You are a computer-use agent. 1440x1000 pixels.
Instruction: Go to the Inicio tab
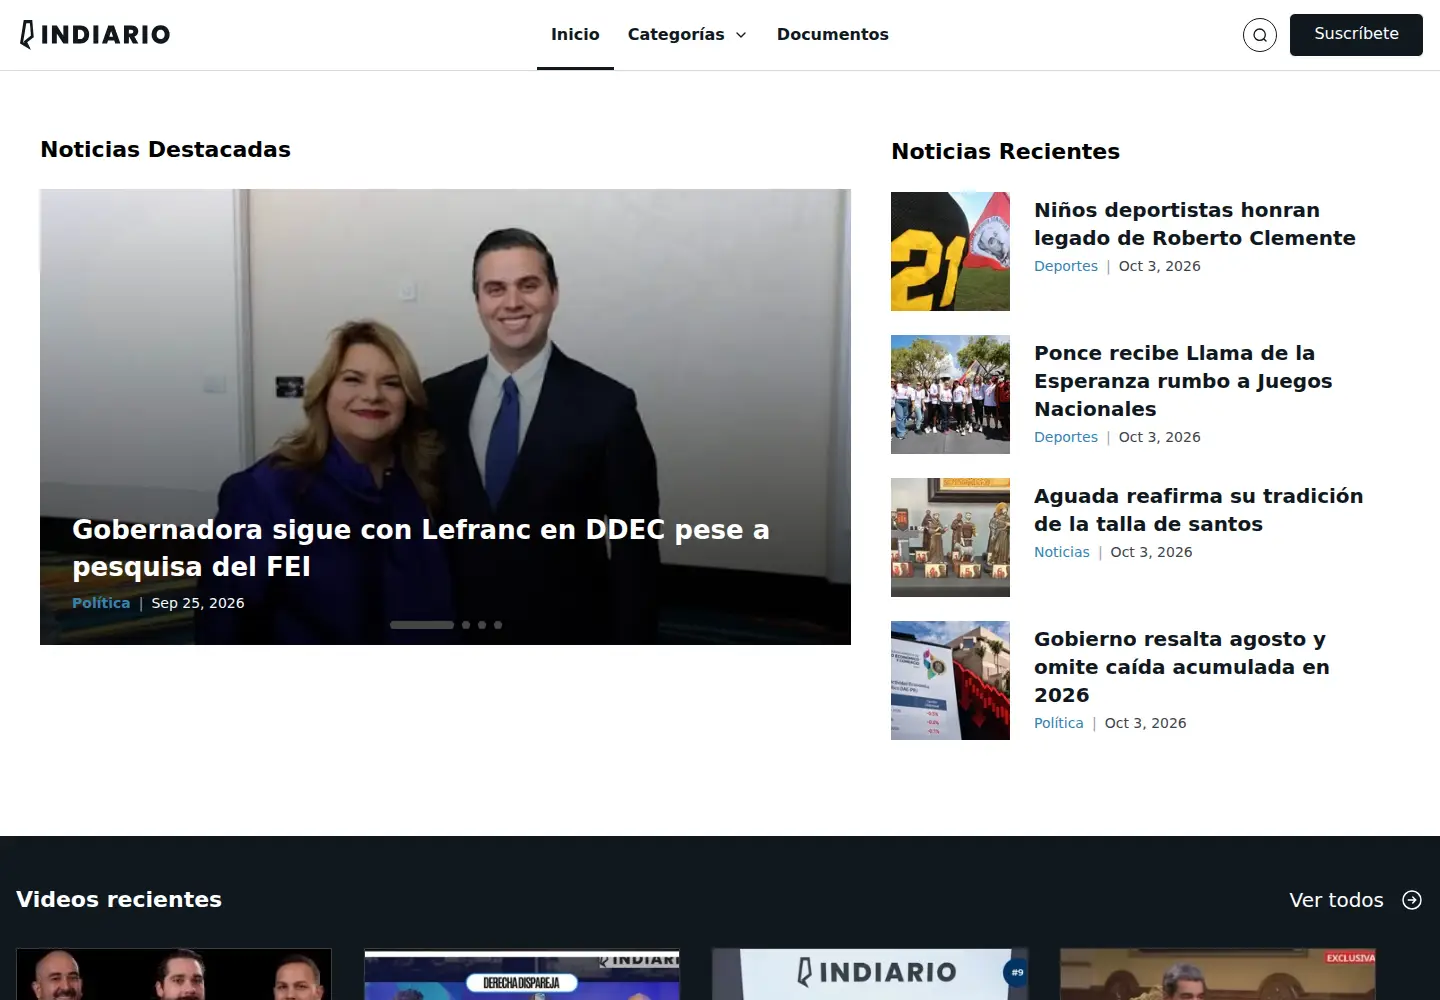[x=575, y=35]
